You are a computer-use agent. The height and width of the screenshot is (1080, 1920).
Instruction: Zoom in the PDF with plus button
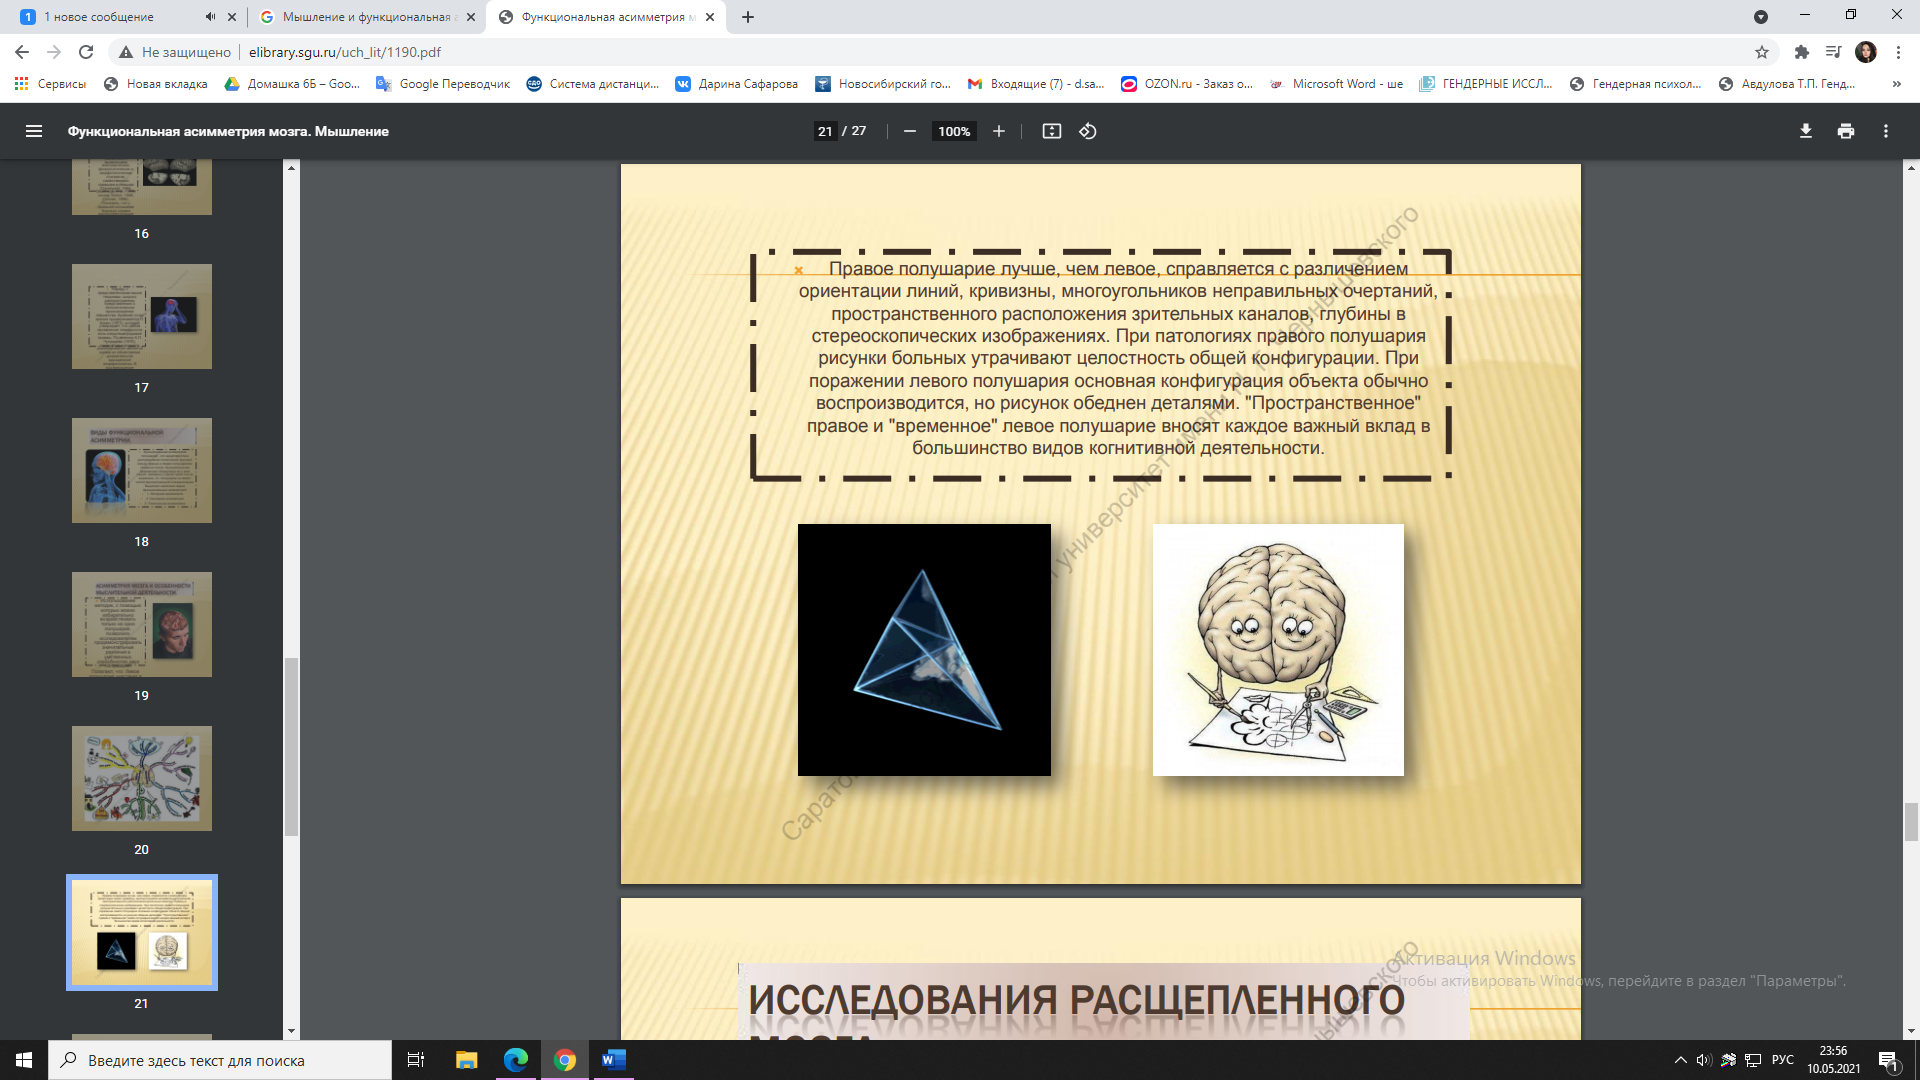point(998,131)
